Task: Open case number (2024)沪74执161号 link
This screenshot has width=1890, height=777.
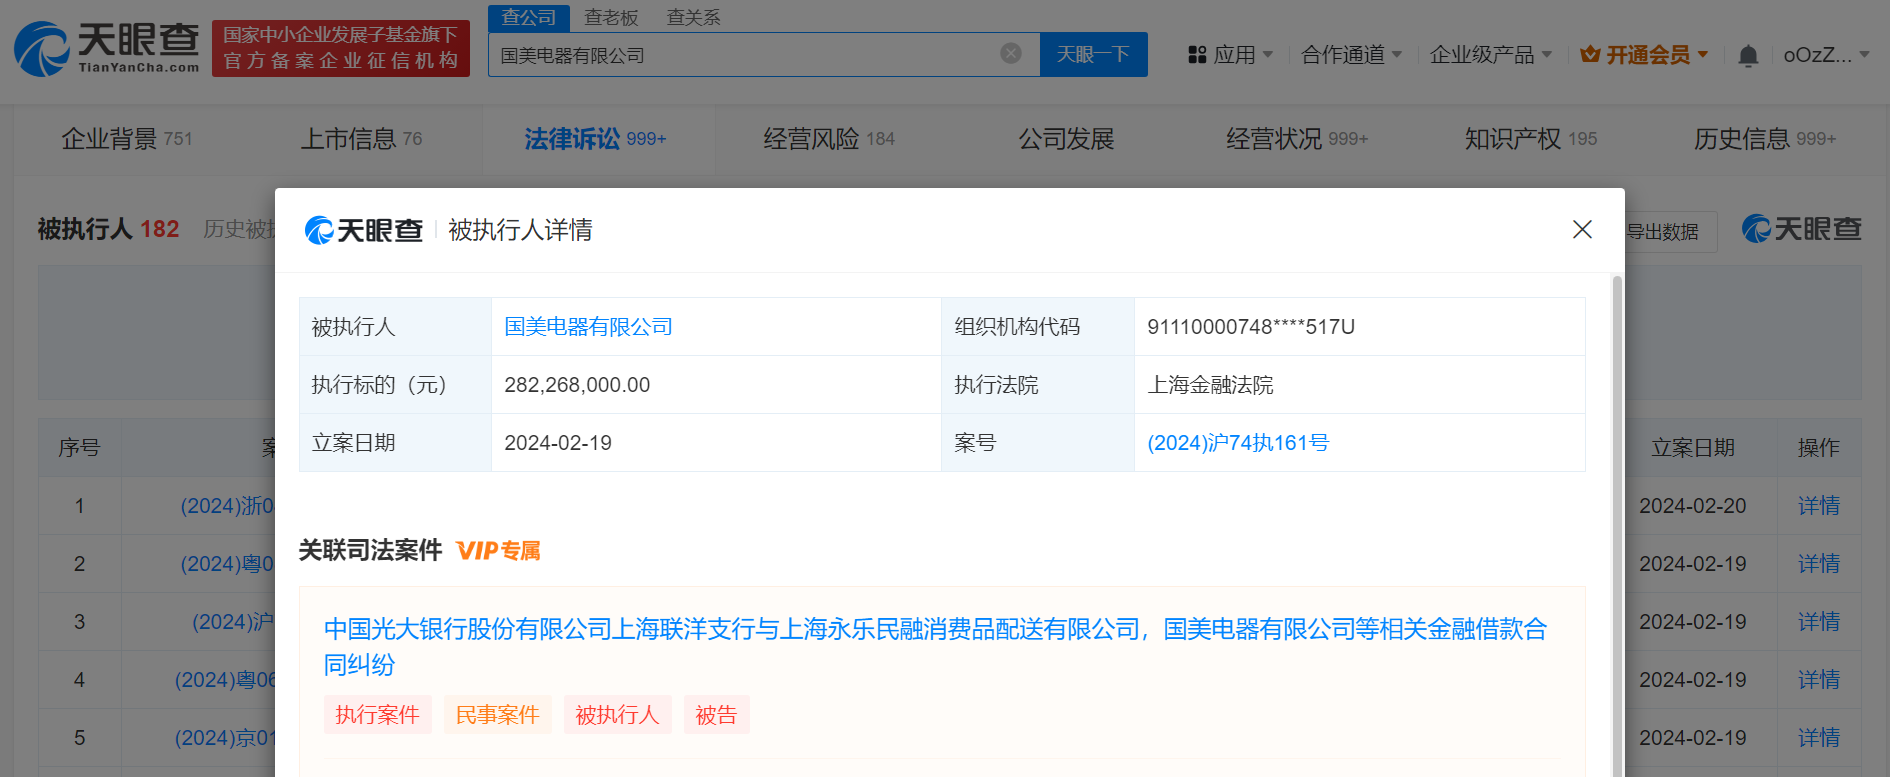Action: point(1237,443)
